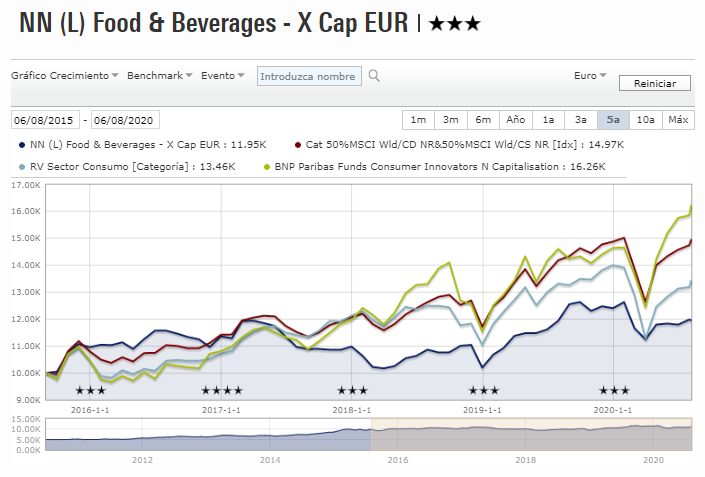The image size is (705, 477).
Task: Click the search magnifier icon
Action: [374, 76]
